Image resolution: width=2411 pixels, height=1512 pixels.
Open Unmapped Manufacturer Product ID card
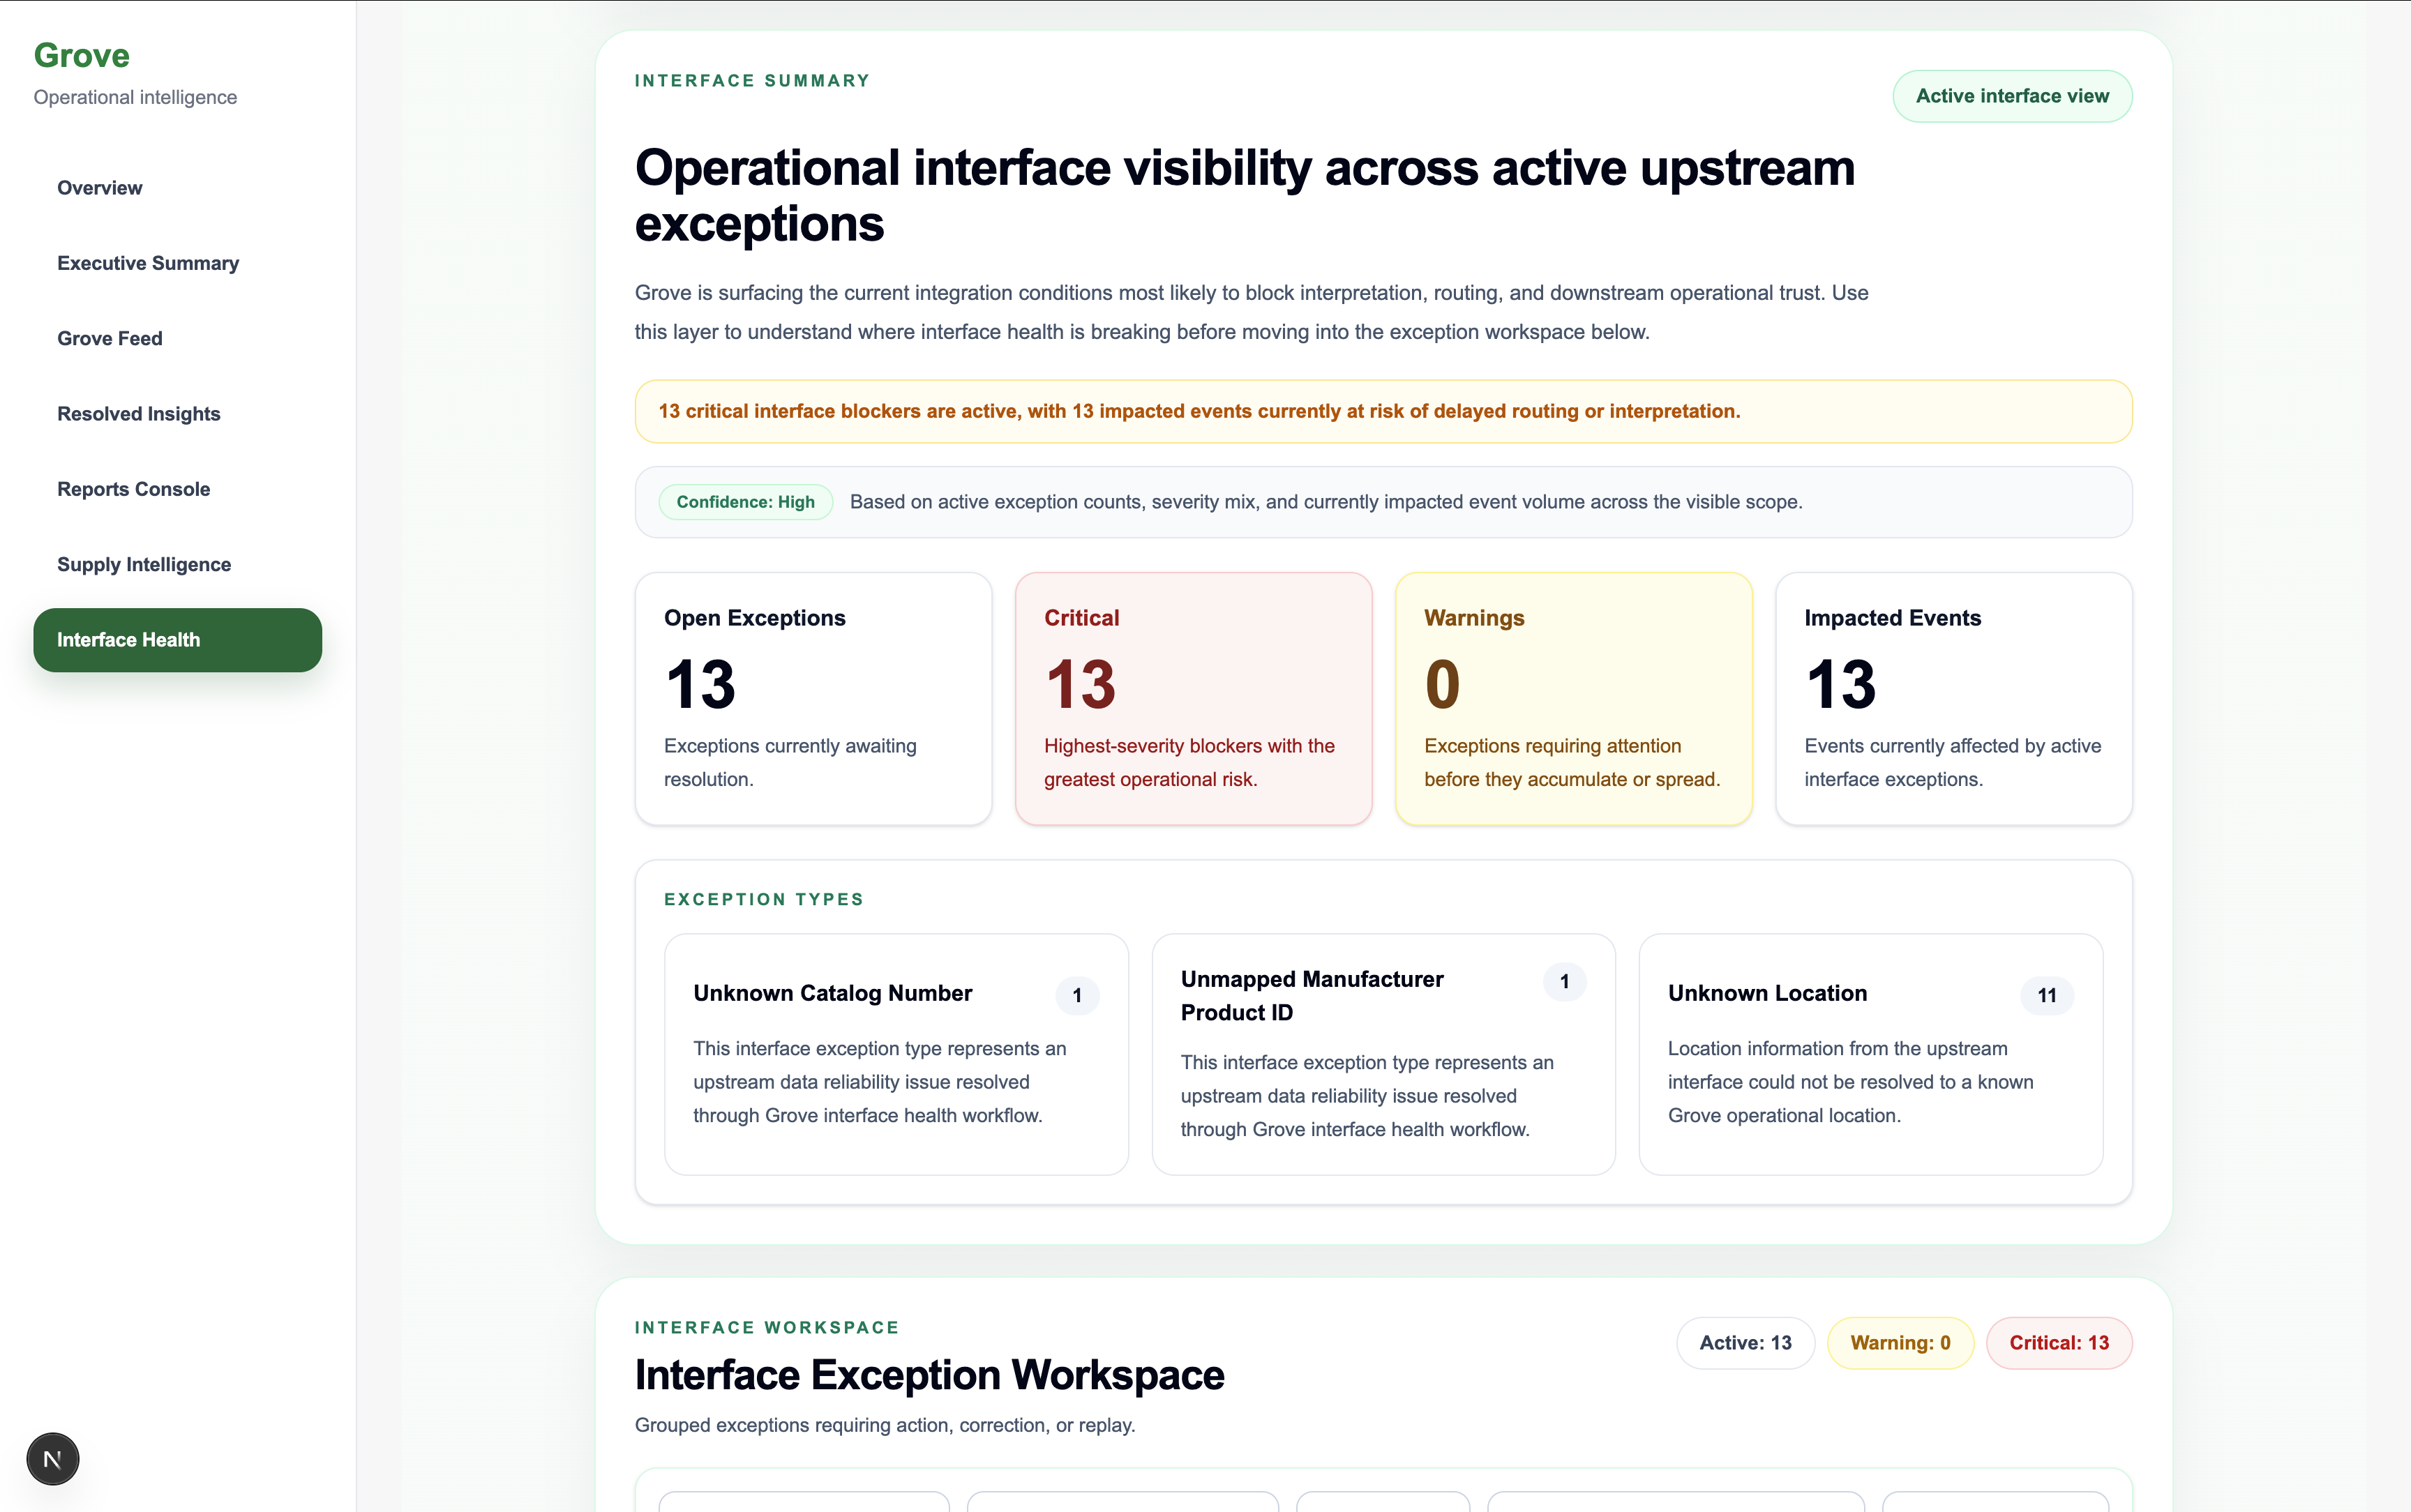[x=1383, y=1054]
